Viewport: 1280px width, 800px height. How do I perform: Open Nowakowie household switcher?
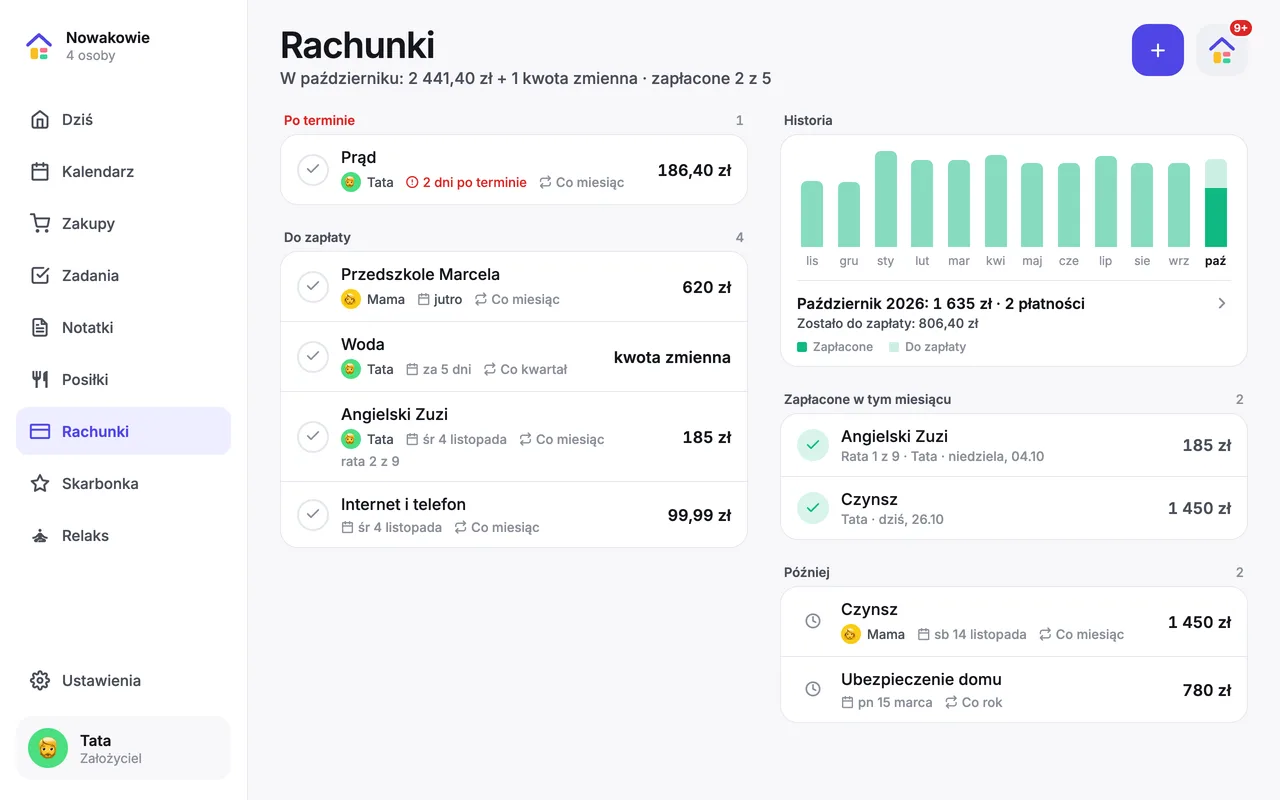tap(123, 46)
